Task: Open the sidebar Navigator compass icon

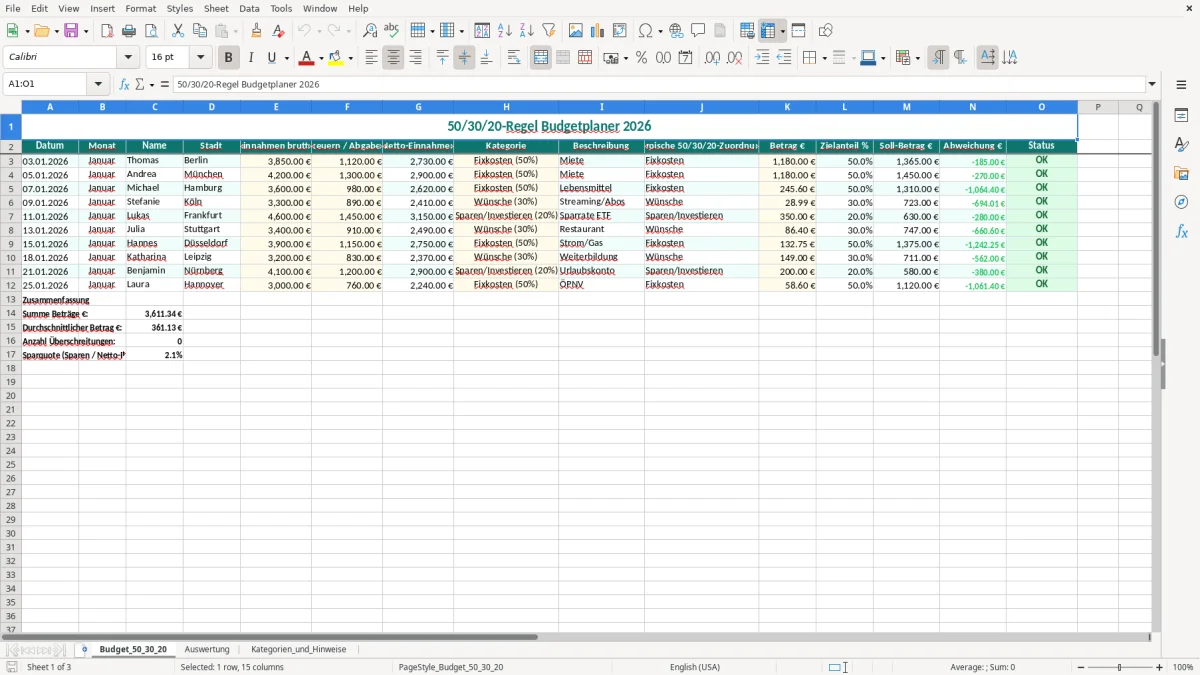Action: [x=1181, y=202]
